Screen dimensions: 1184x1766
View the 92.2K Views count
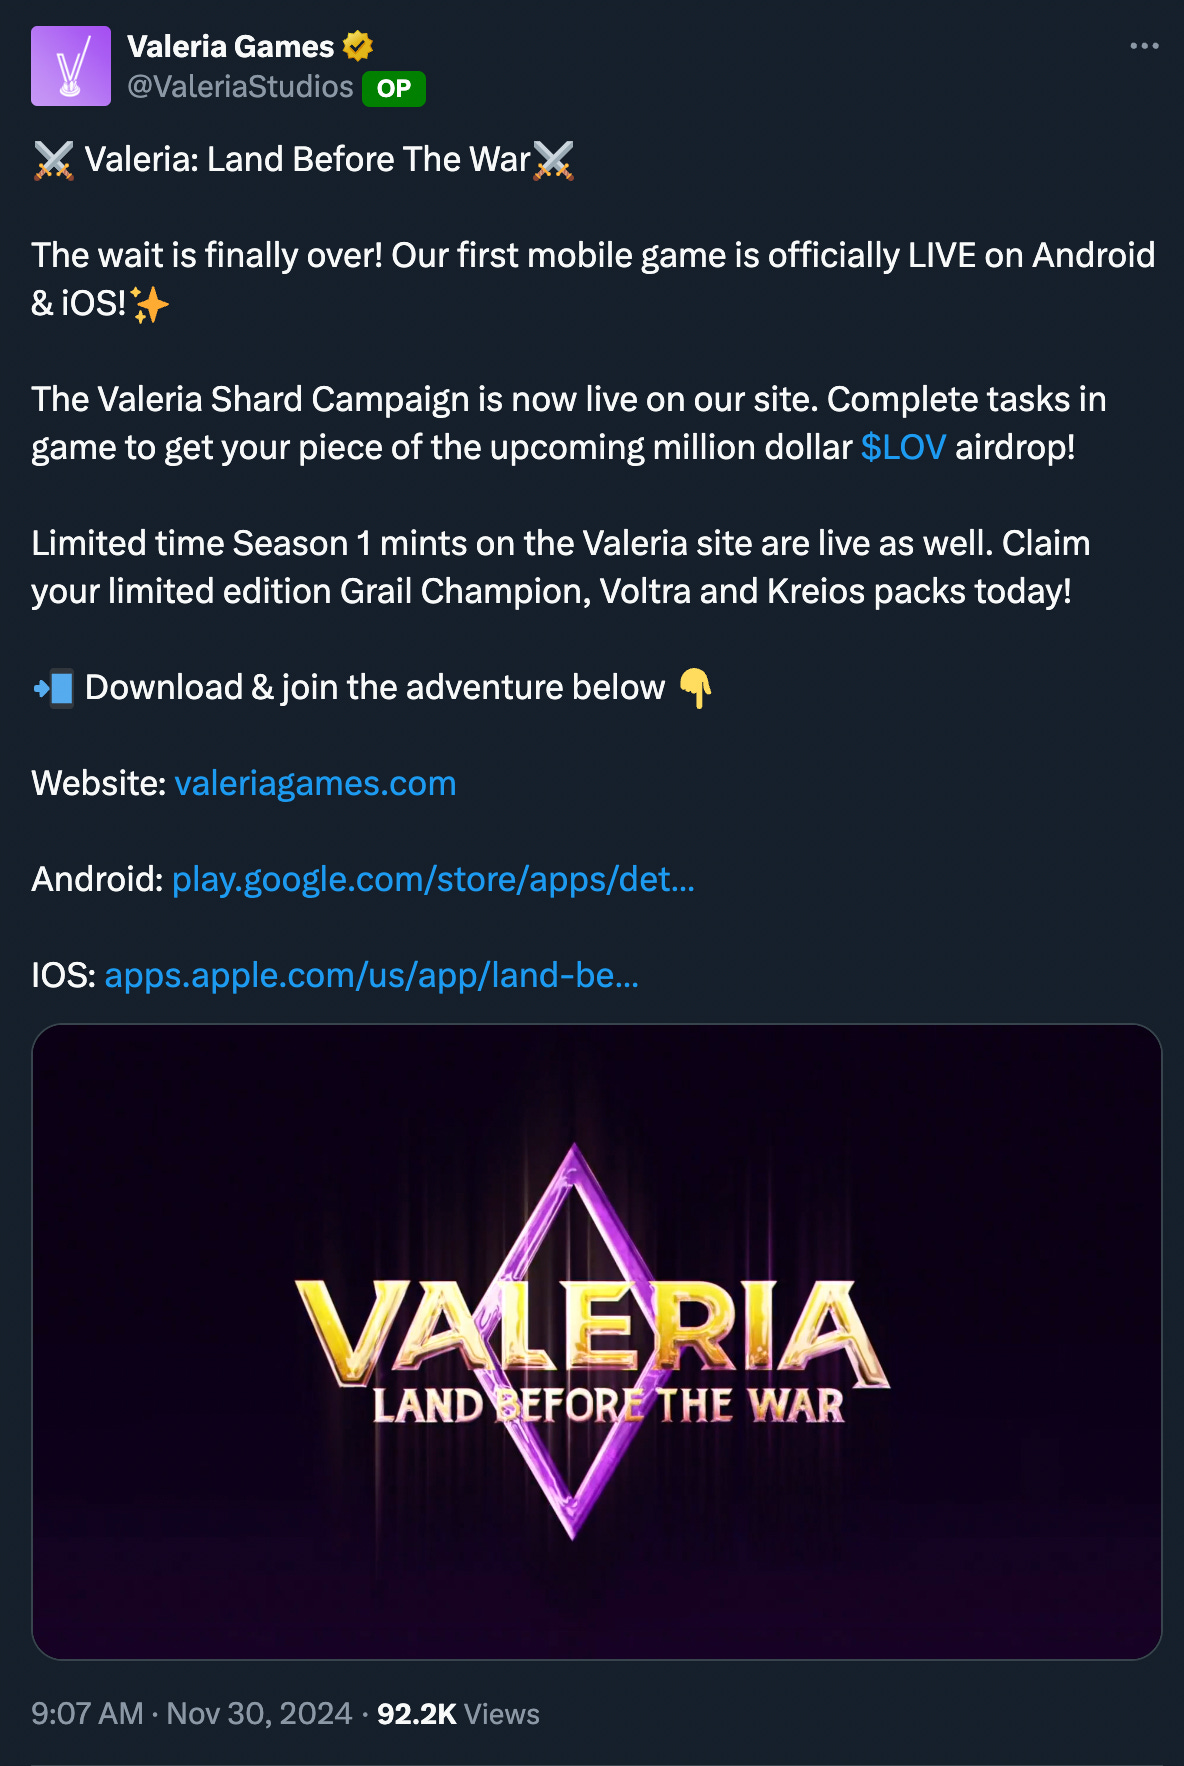pos(458,1714)
